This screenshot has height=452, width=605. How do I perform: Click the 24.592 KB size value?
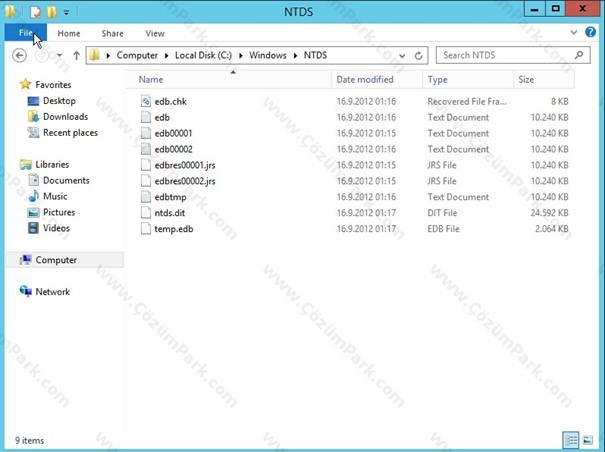point(549,213)
